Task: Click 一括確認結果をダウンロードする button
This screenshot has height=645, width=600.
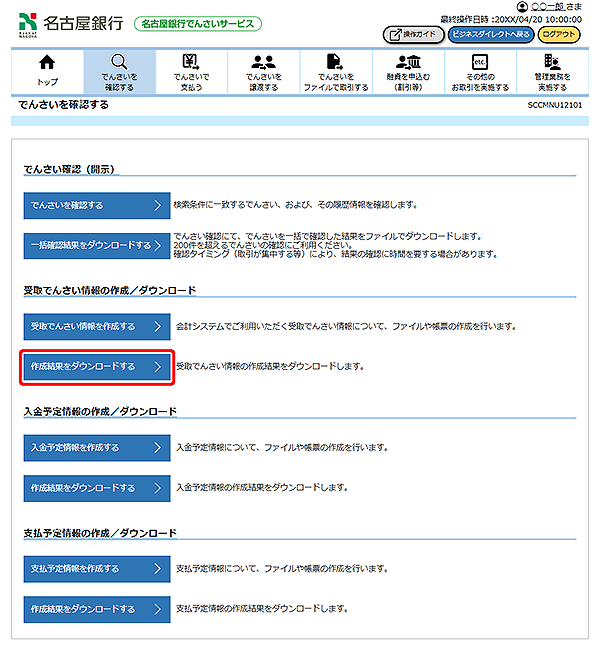Action: (x=97, y=246)
